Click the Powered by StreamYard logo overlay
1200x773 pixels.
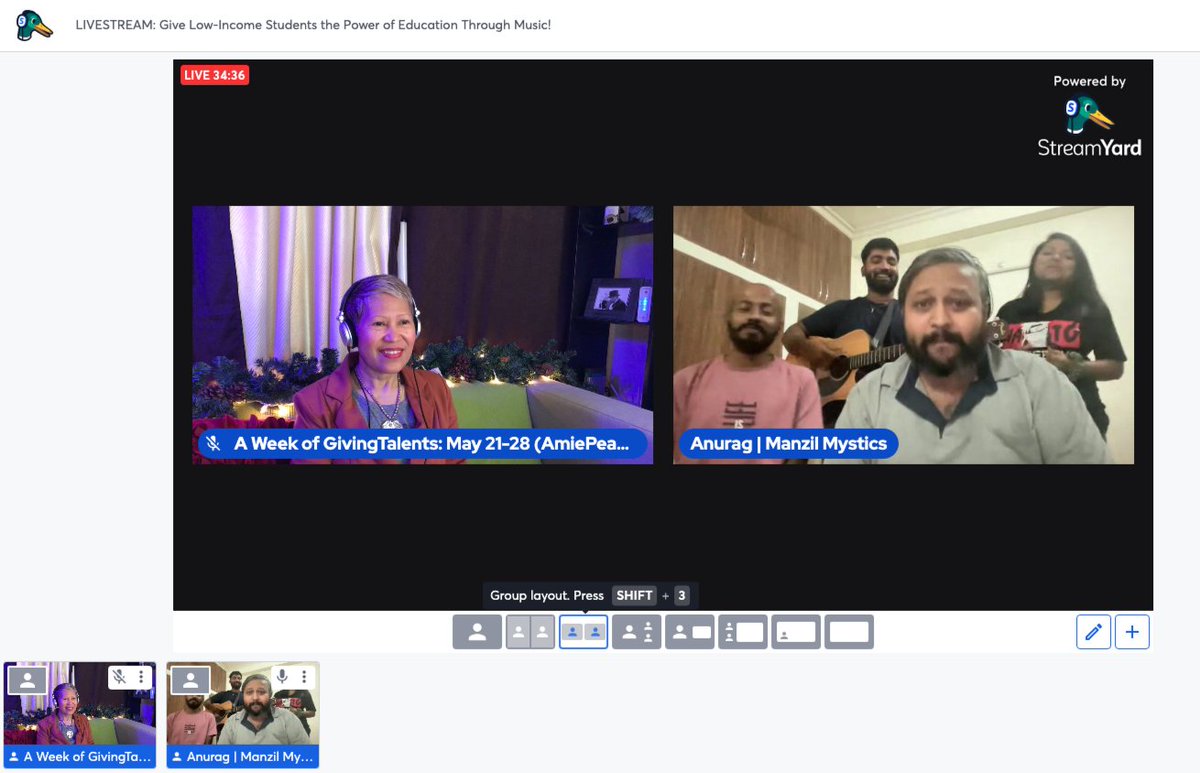tap(1089, 115)
